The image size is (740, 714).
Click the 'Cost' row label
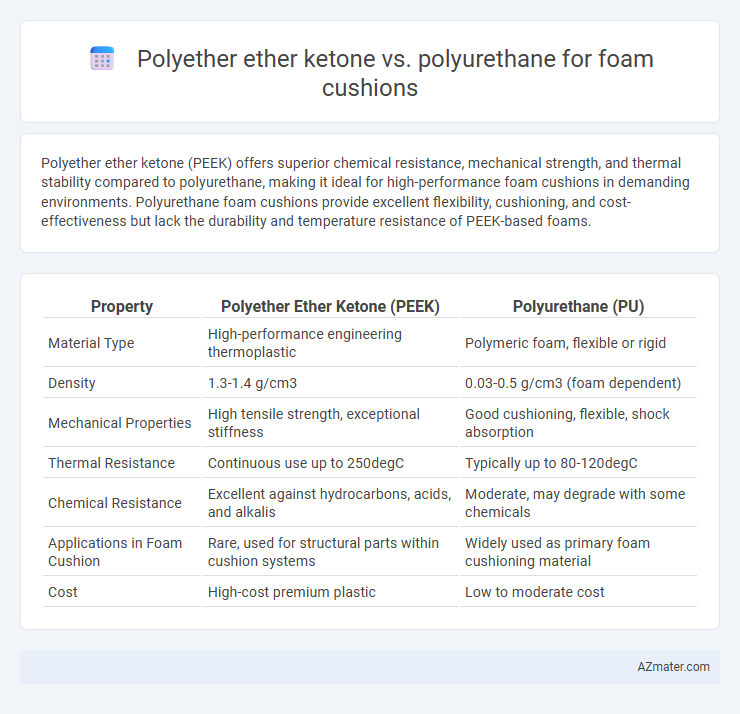tap(63, 592)
